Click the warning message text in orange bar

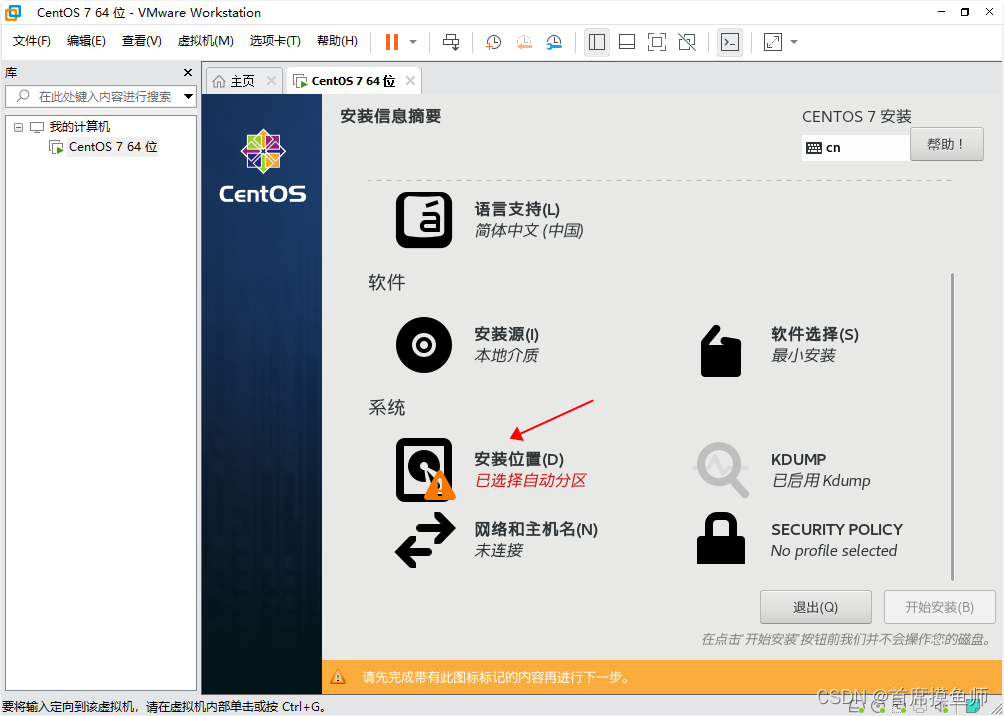tap(496, 677)
